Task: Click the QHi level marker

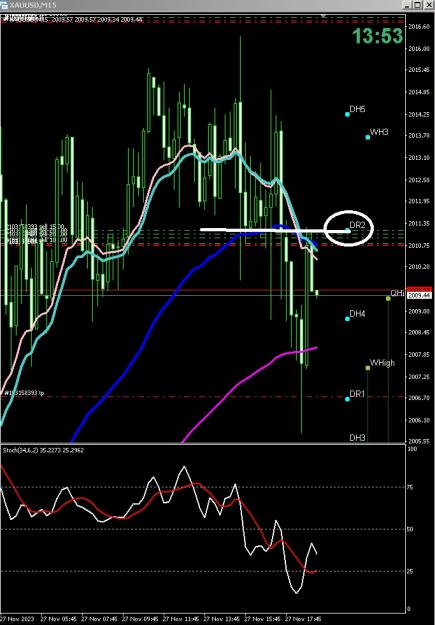Action: click(x=388, y=299)
